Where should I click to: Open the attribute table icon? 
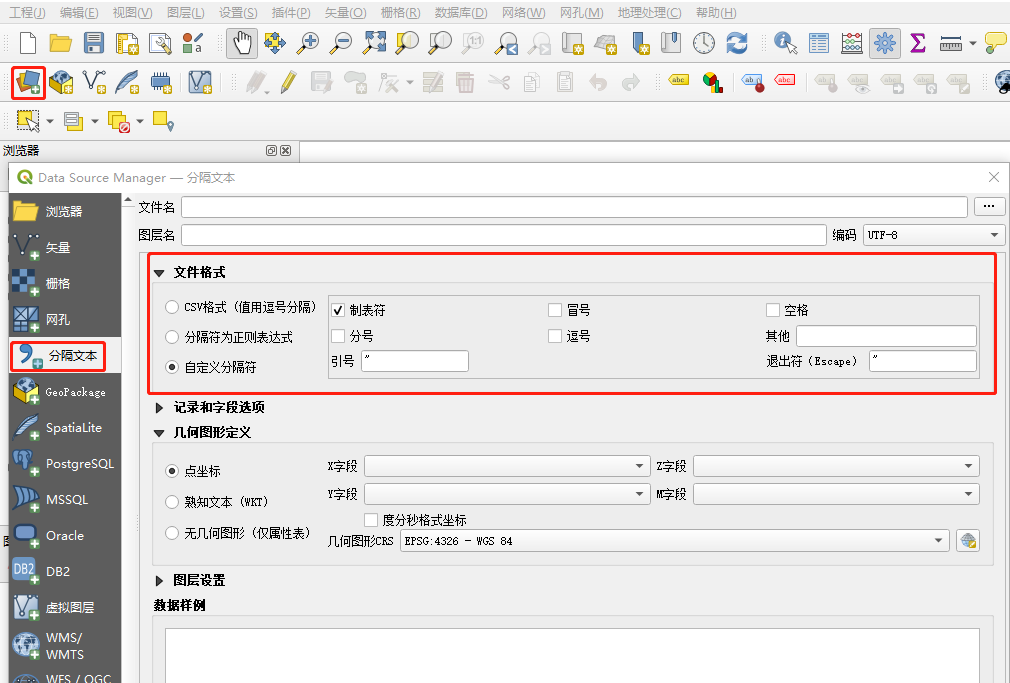click(x=819, y=43)
